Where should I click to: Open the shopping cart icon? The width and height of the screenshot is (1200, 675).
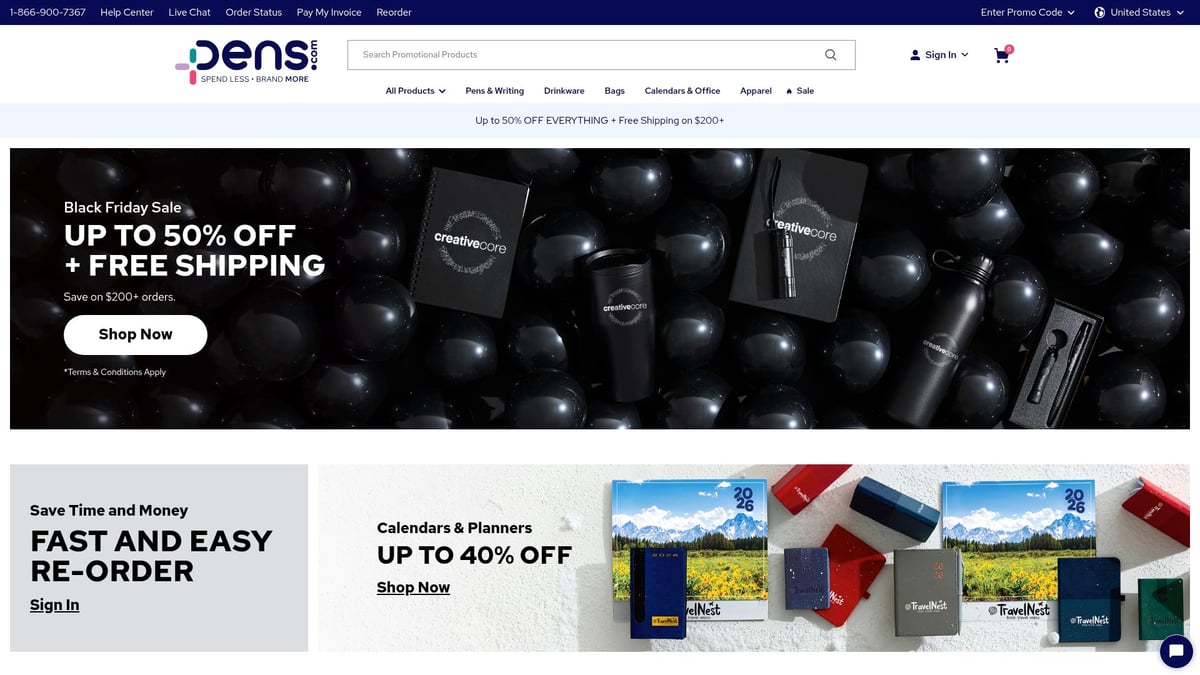[x=1002, y=55]
